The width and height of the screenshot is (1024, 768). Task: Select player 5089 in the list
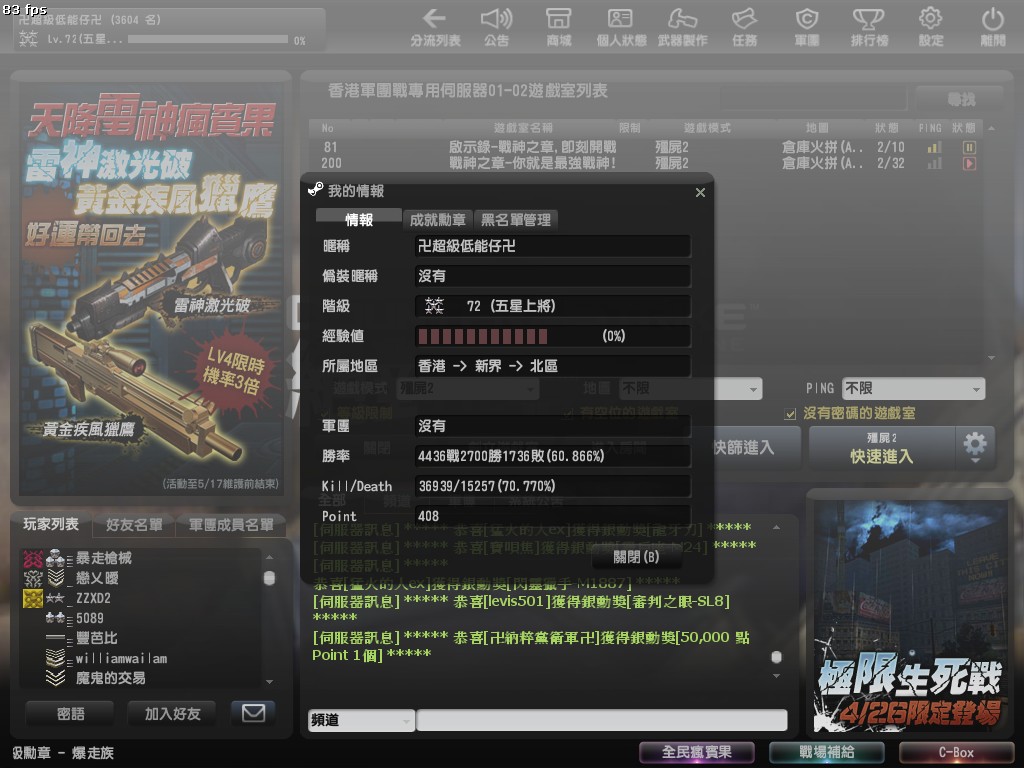pyautogui.click(x=140, y=618)
